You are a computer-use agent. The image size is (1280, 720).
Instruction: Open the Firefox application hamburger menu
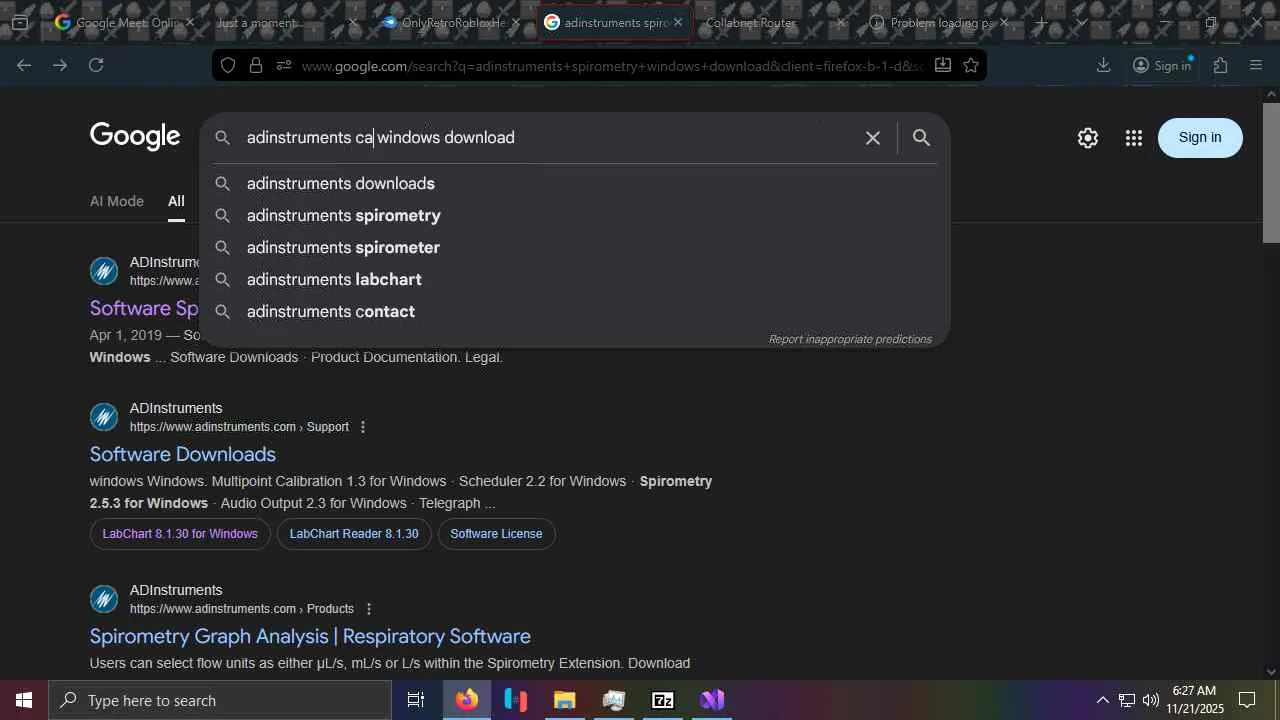(x=1257, y=65)
